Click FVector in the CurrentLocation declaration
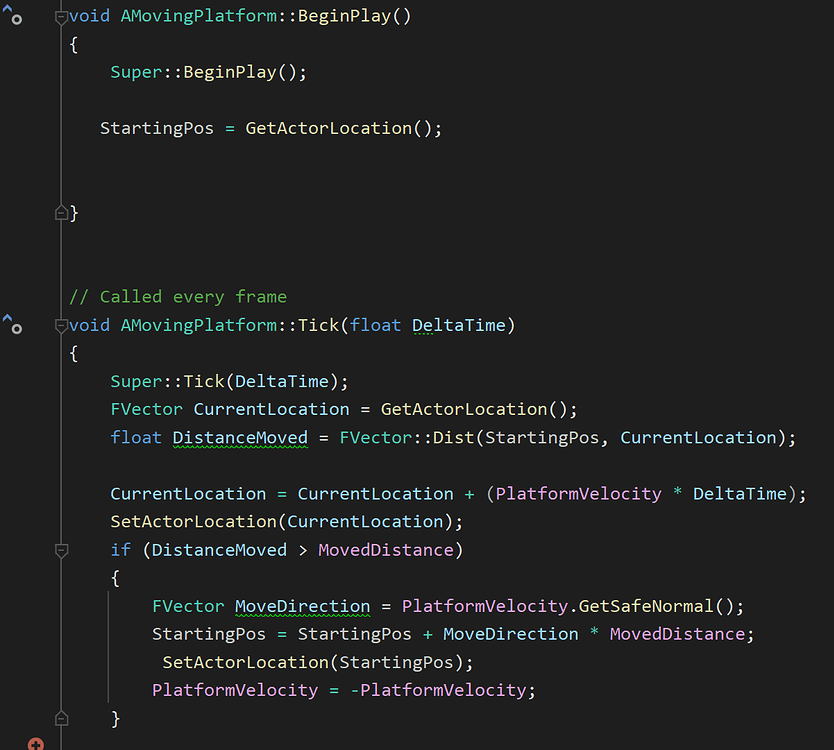 (146, 409)
